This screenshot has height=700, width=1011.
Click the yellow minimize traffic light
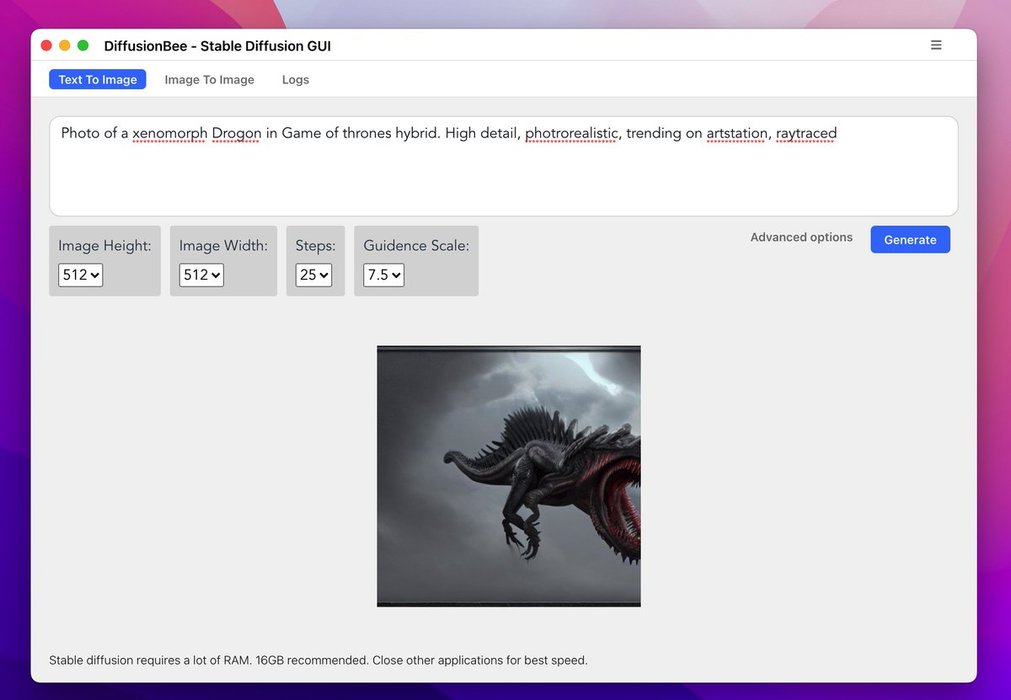63,44
